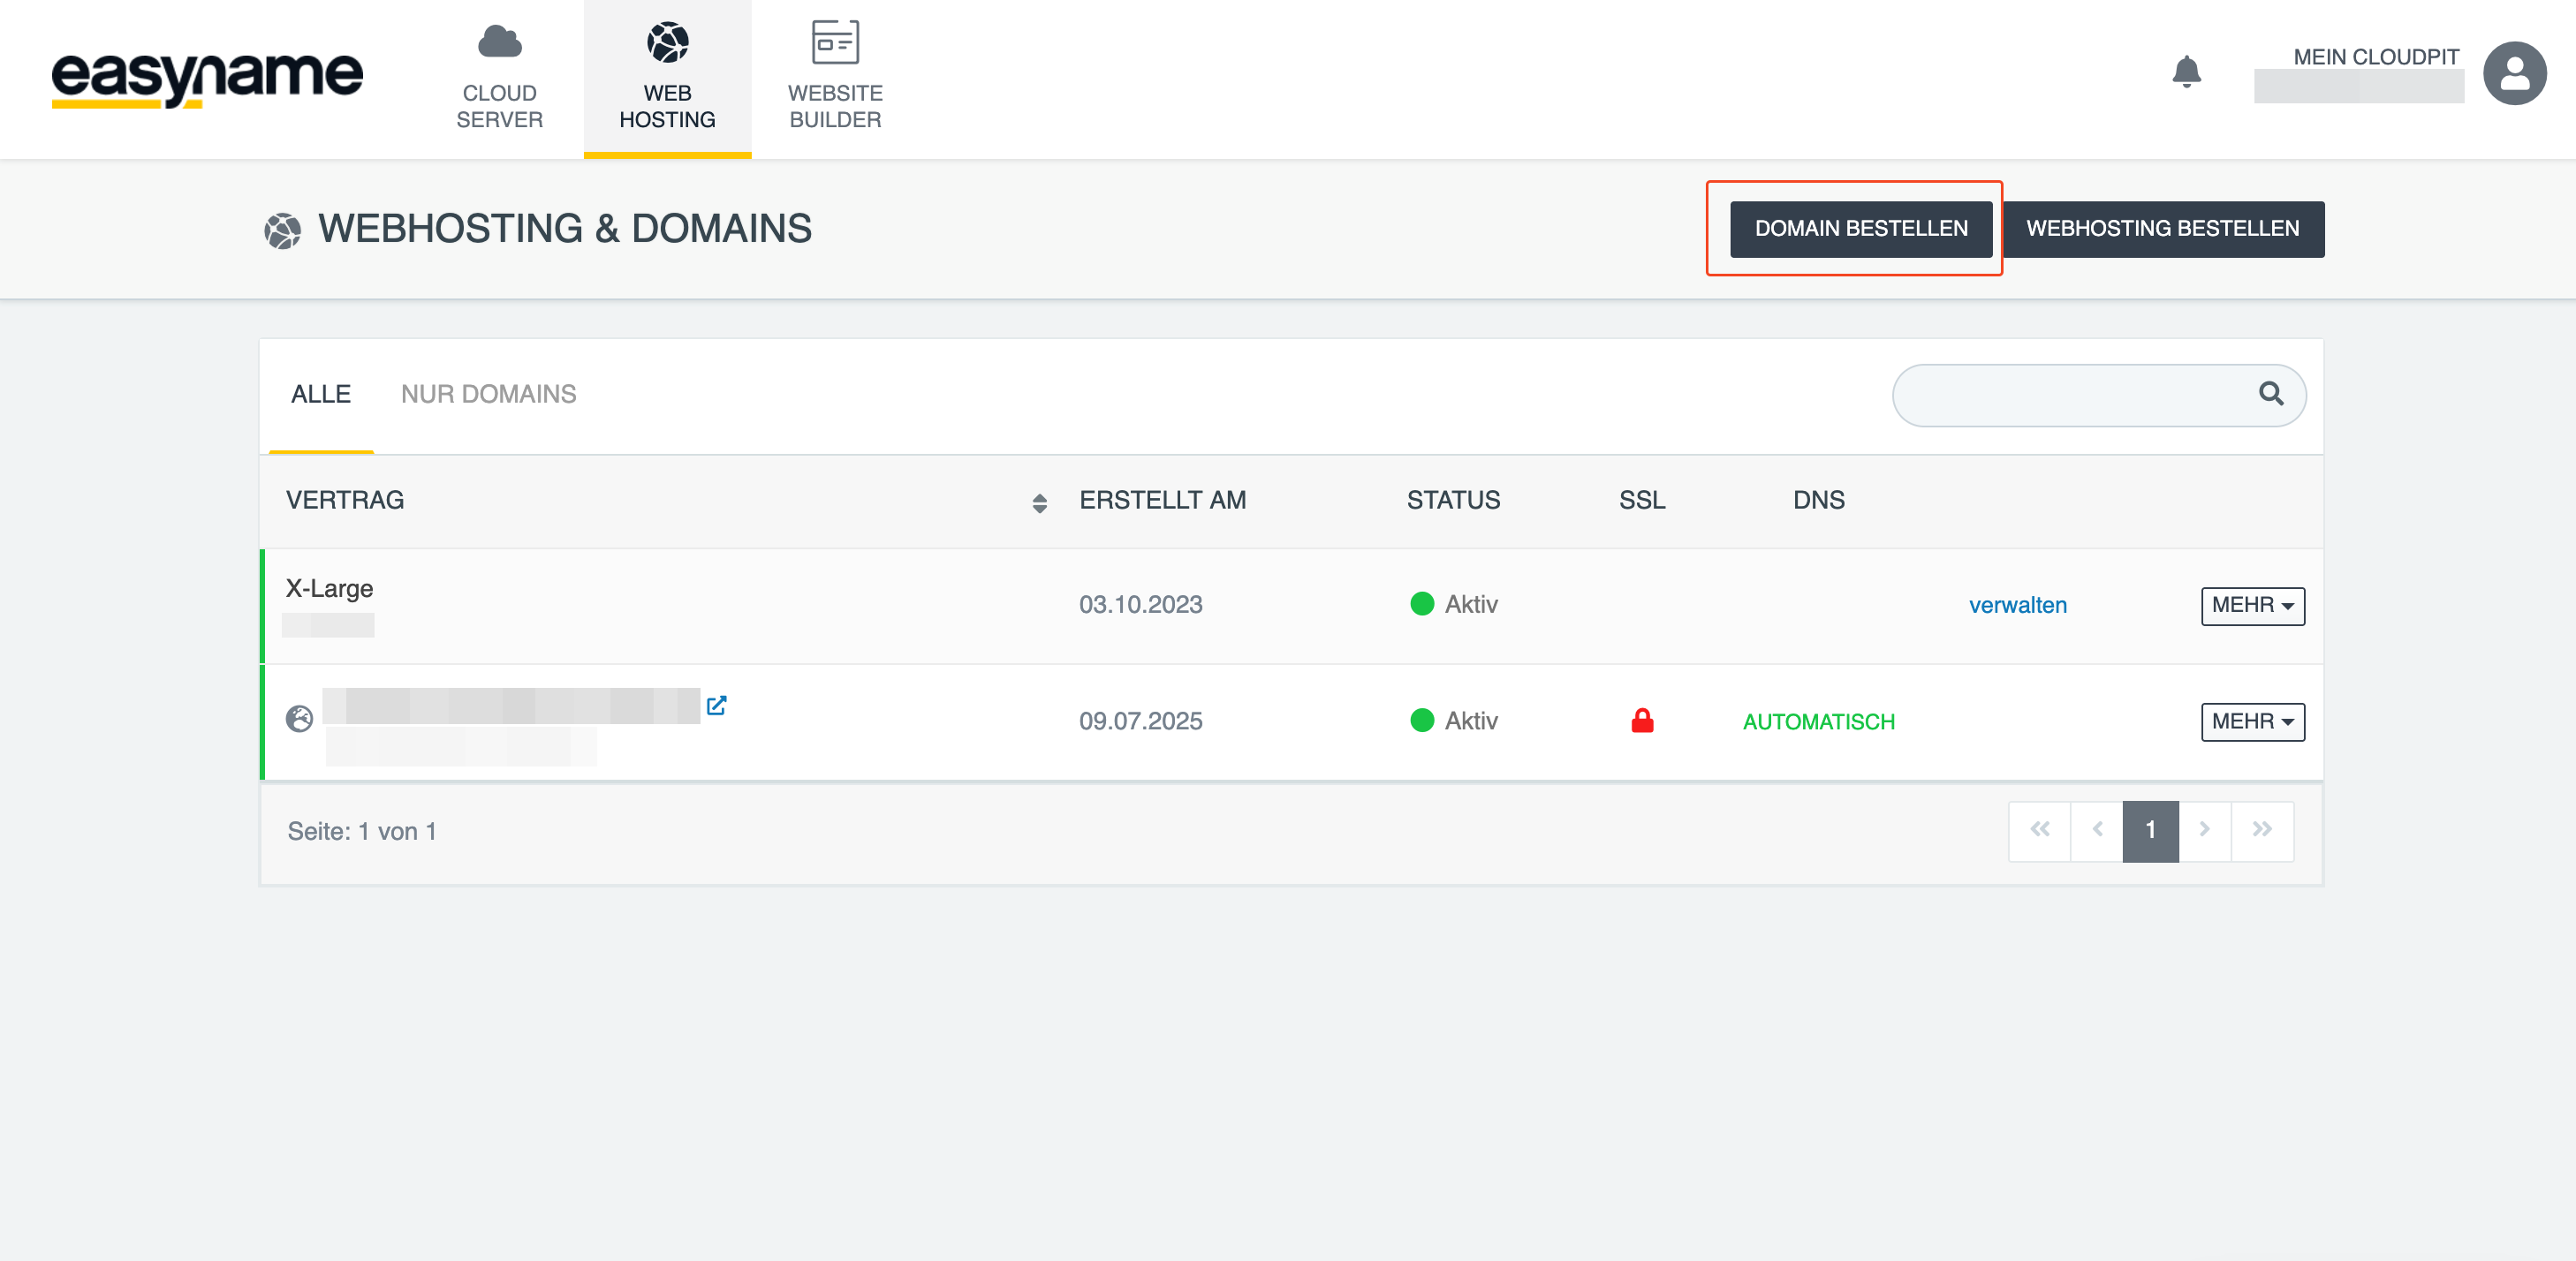Click the Web Hosting globe icon
Image resolution: width=2576 pixels, height=1261 pixels.
coord(667,42)
